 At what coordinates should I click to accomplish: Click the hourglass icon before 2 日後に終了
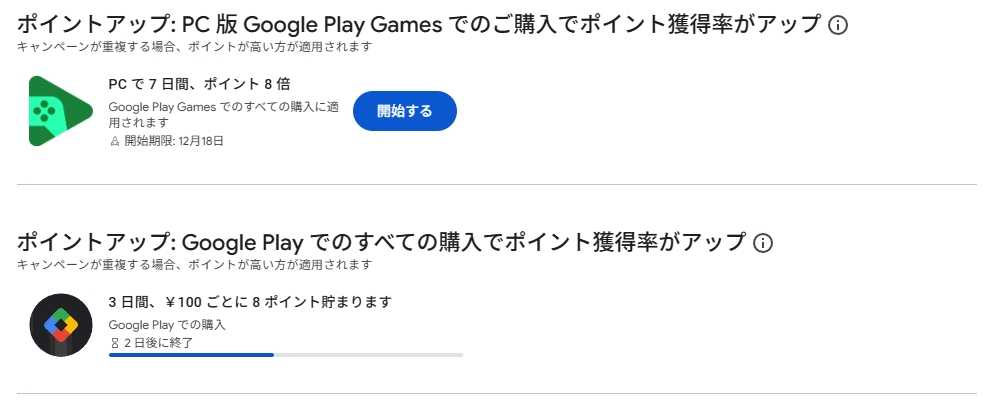(x=114, y=343)
